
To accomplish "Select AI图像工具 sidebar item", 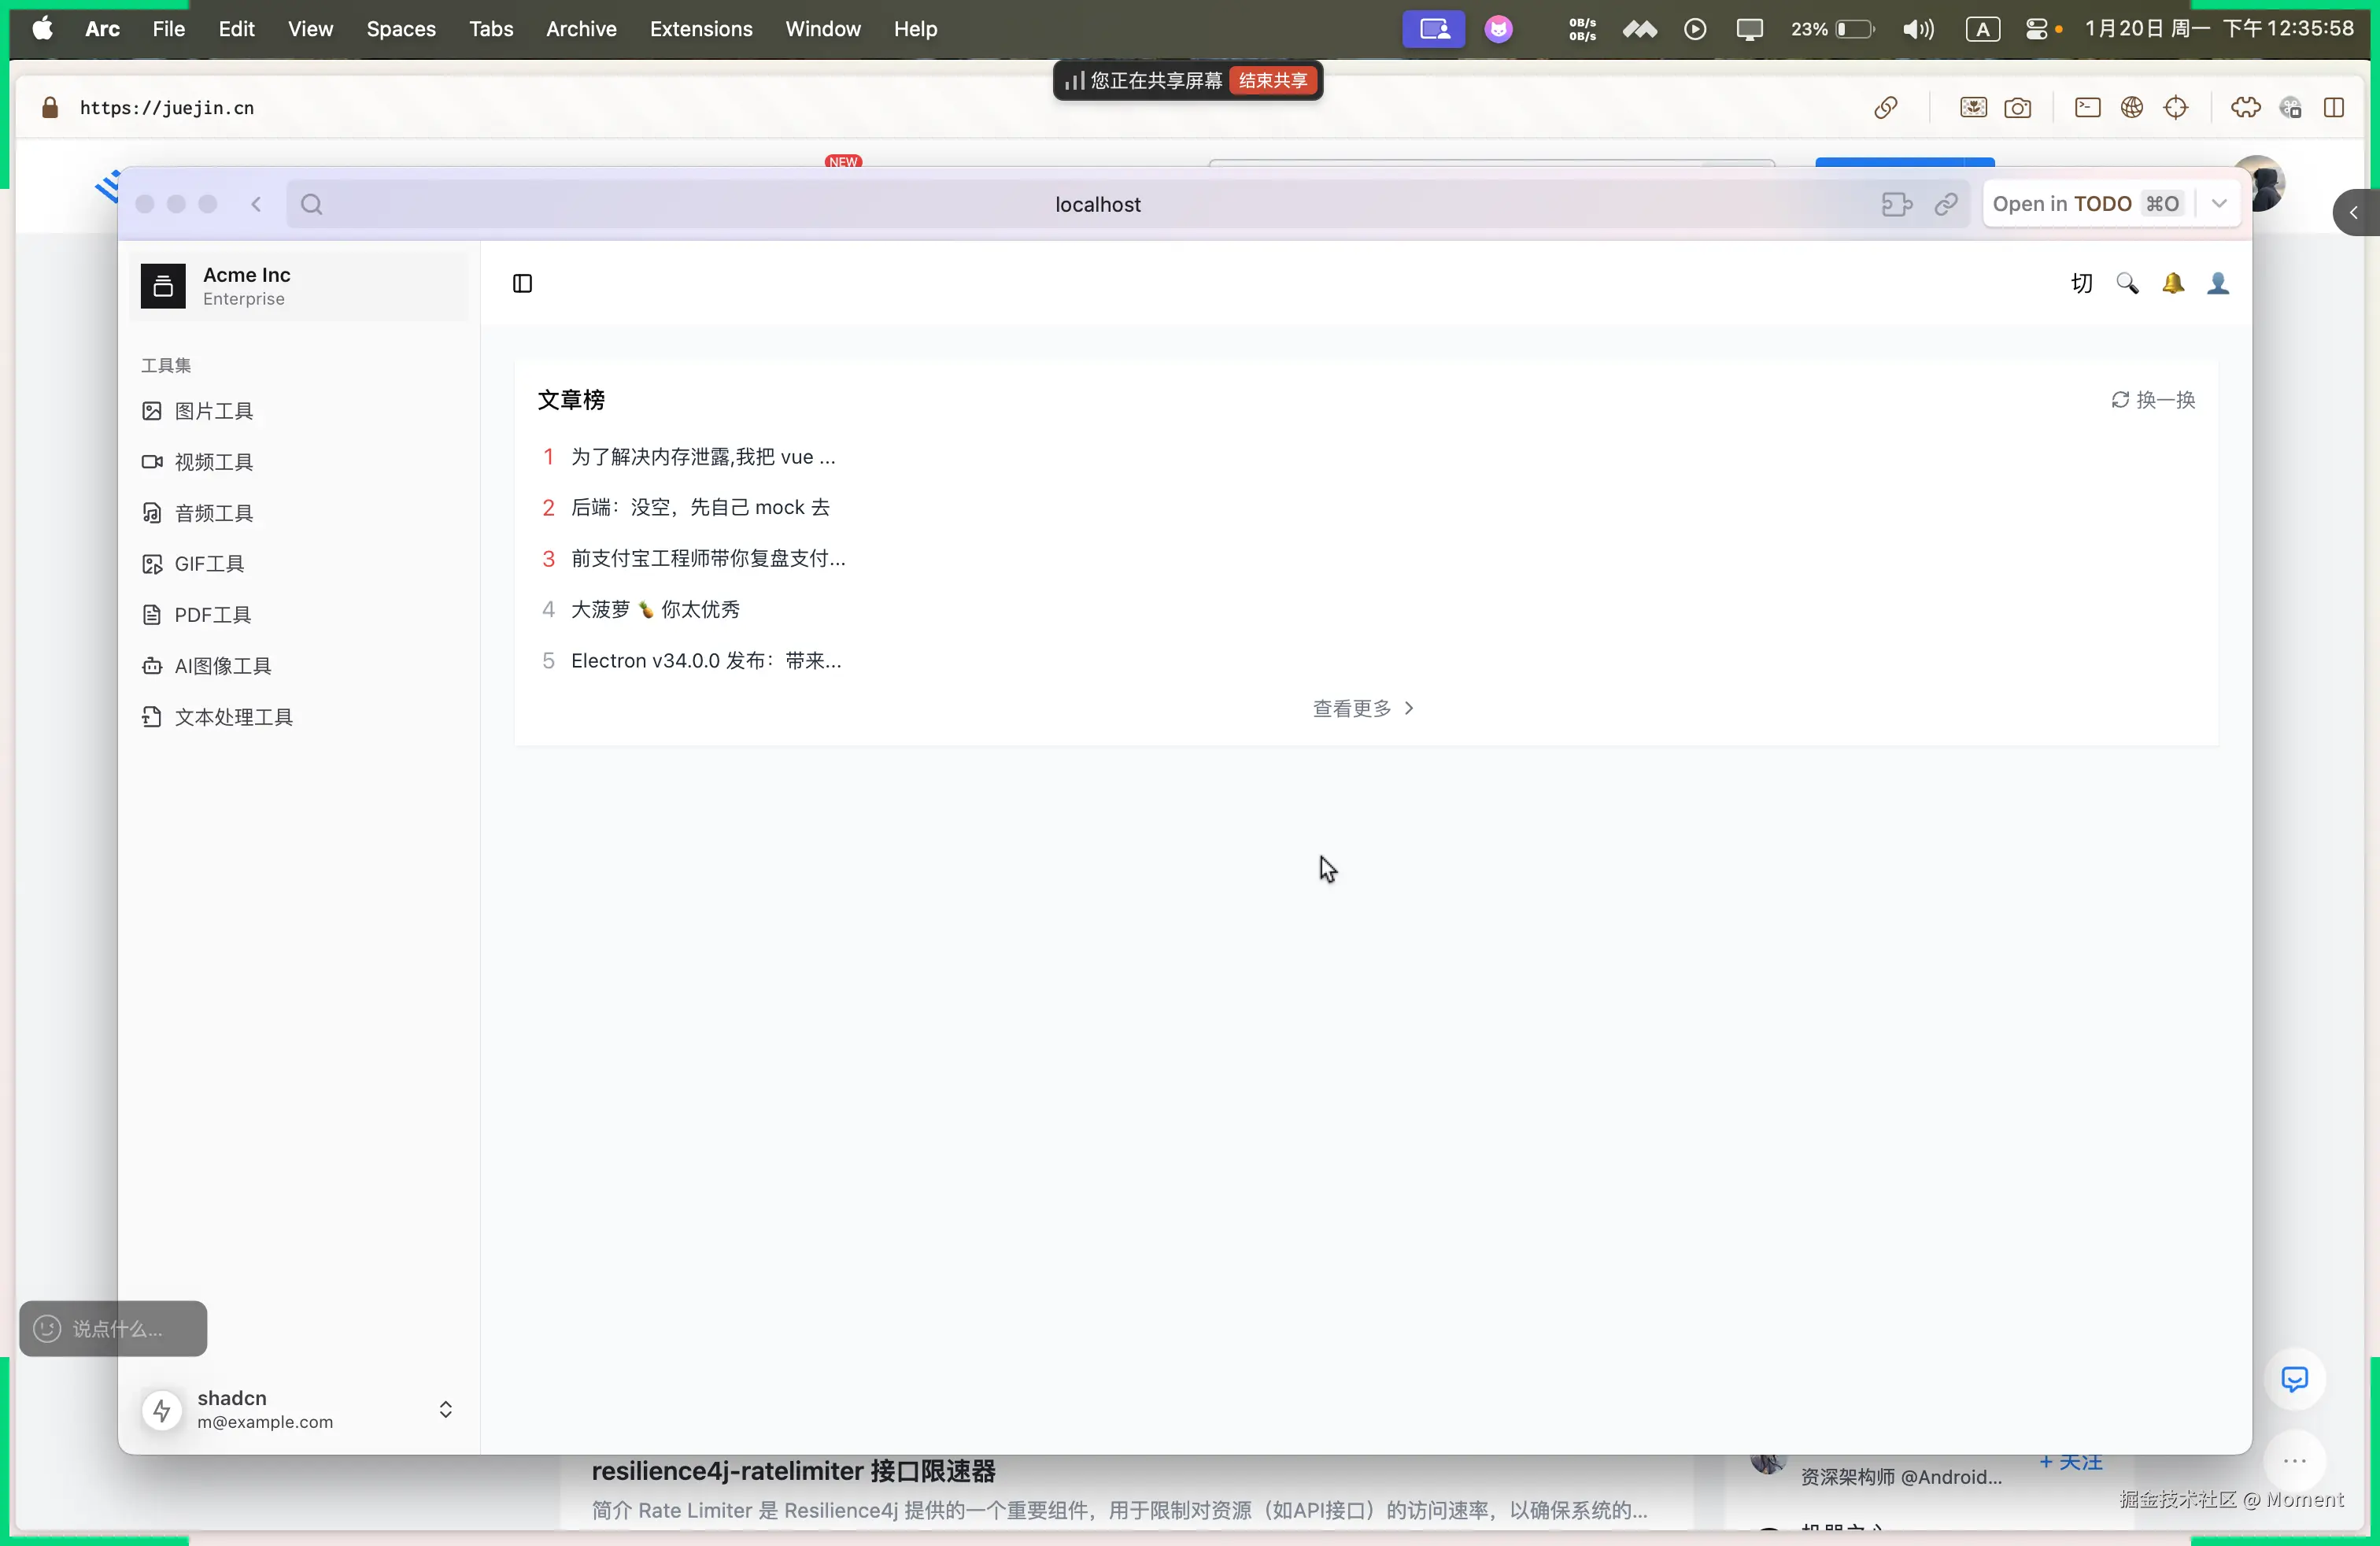I will (x=222, y=666).
